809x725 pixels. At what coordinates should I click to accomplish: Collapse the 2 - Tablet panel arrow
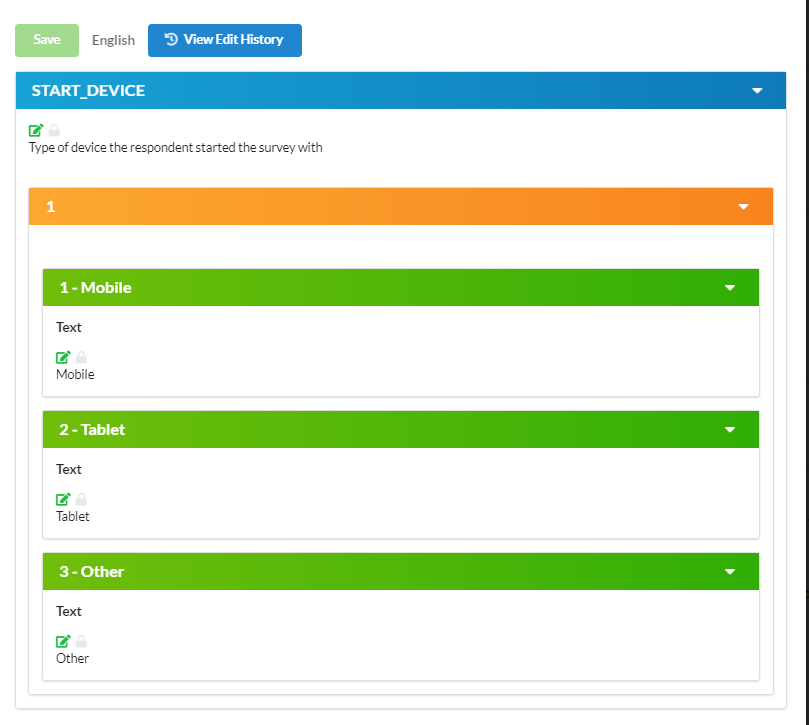click(x=729, y=430)
